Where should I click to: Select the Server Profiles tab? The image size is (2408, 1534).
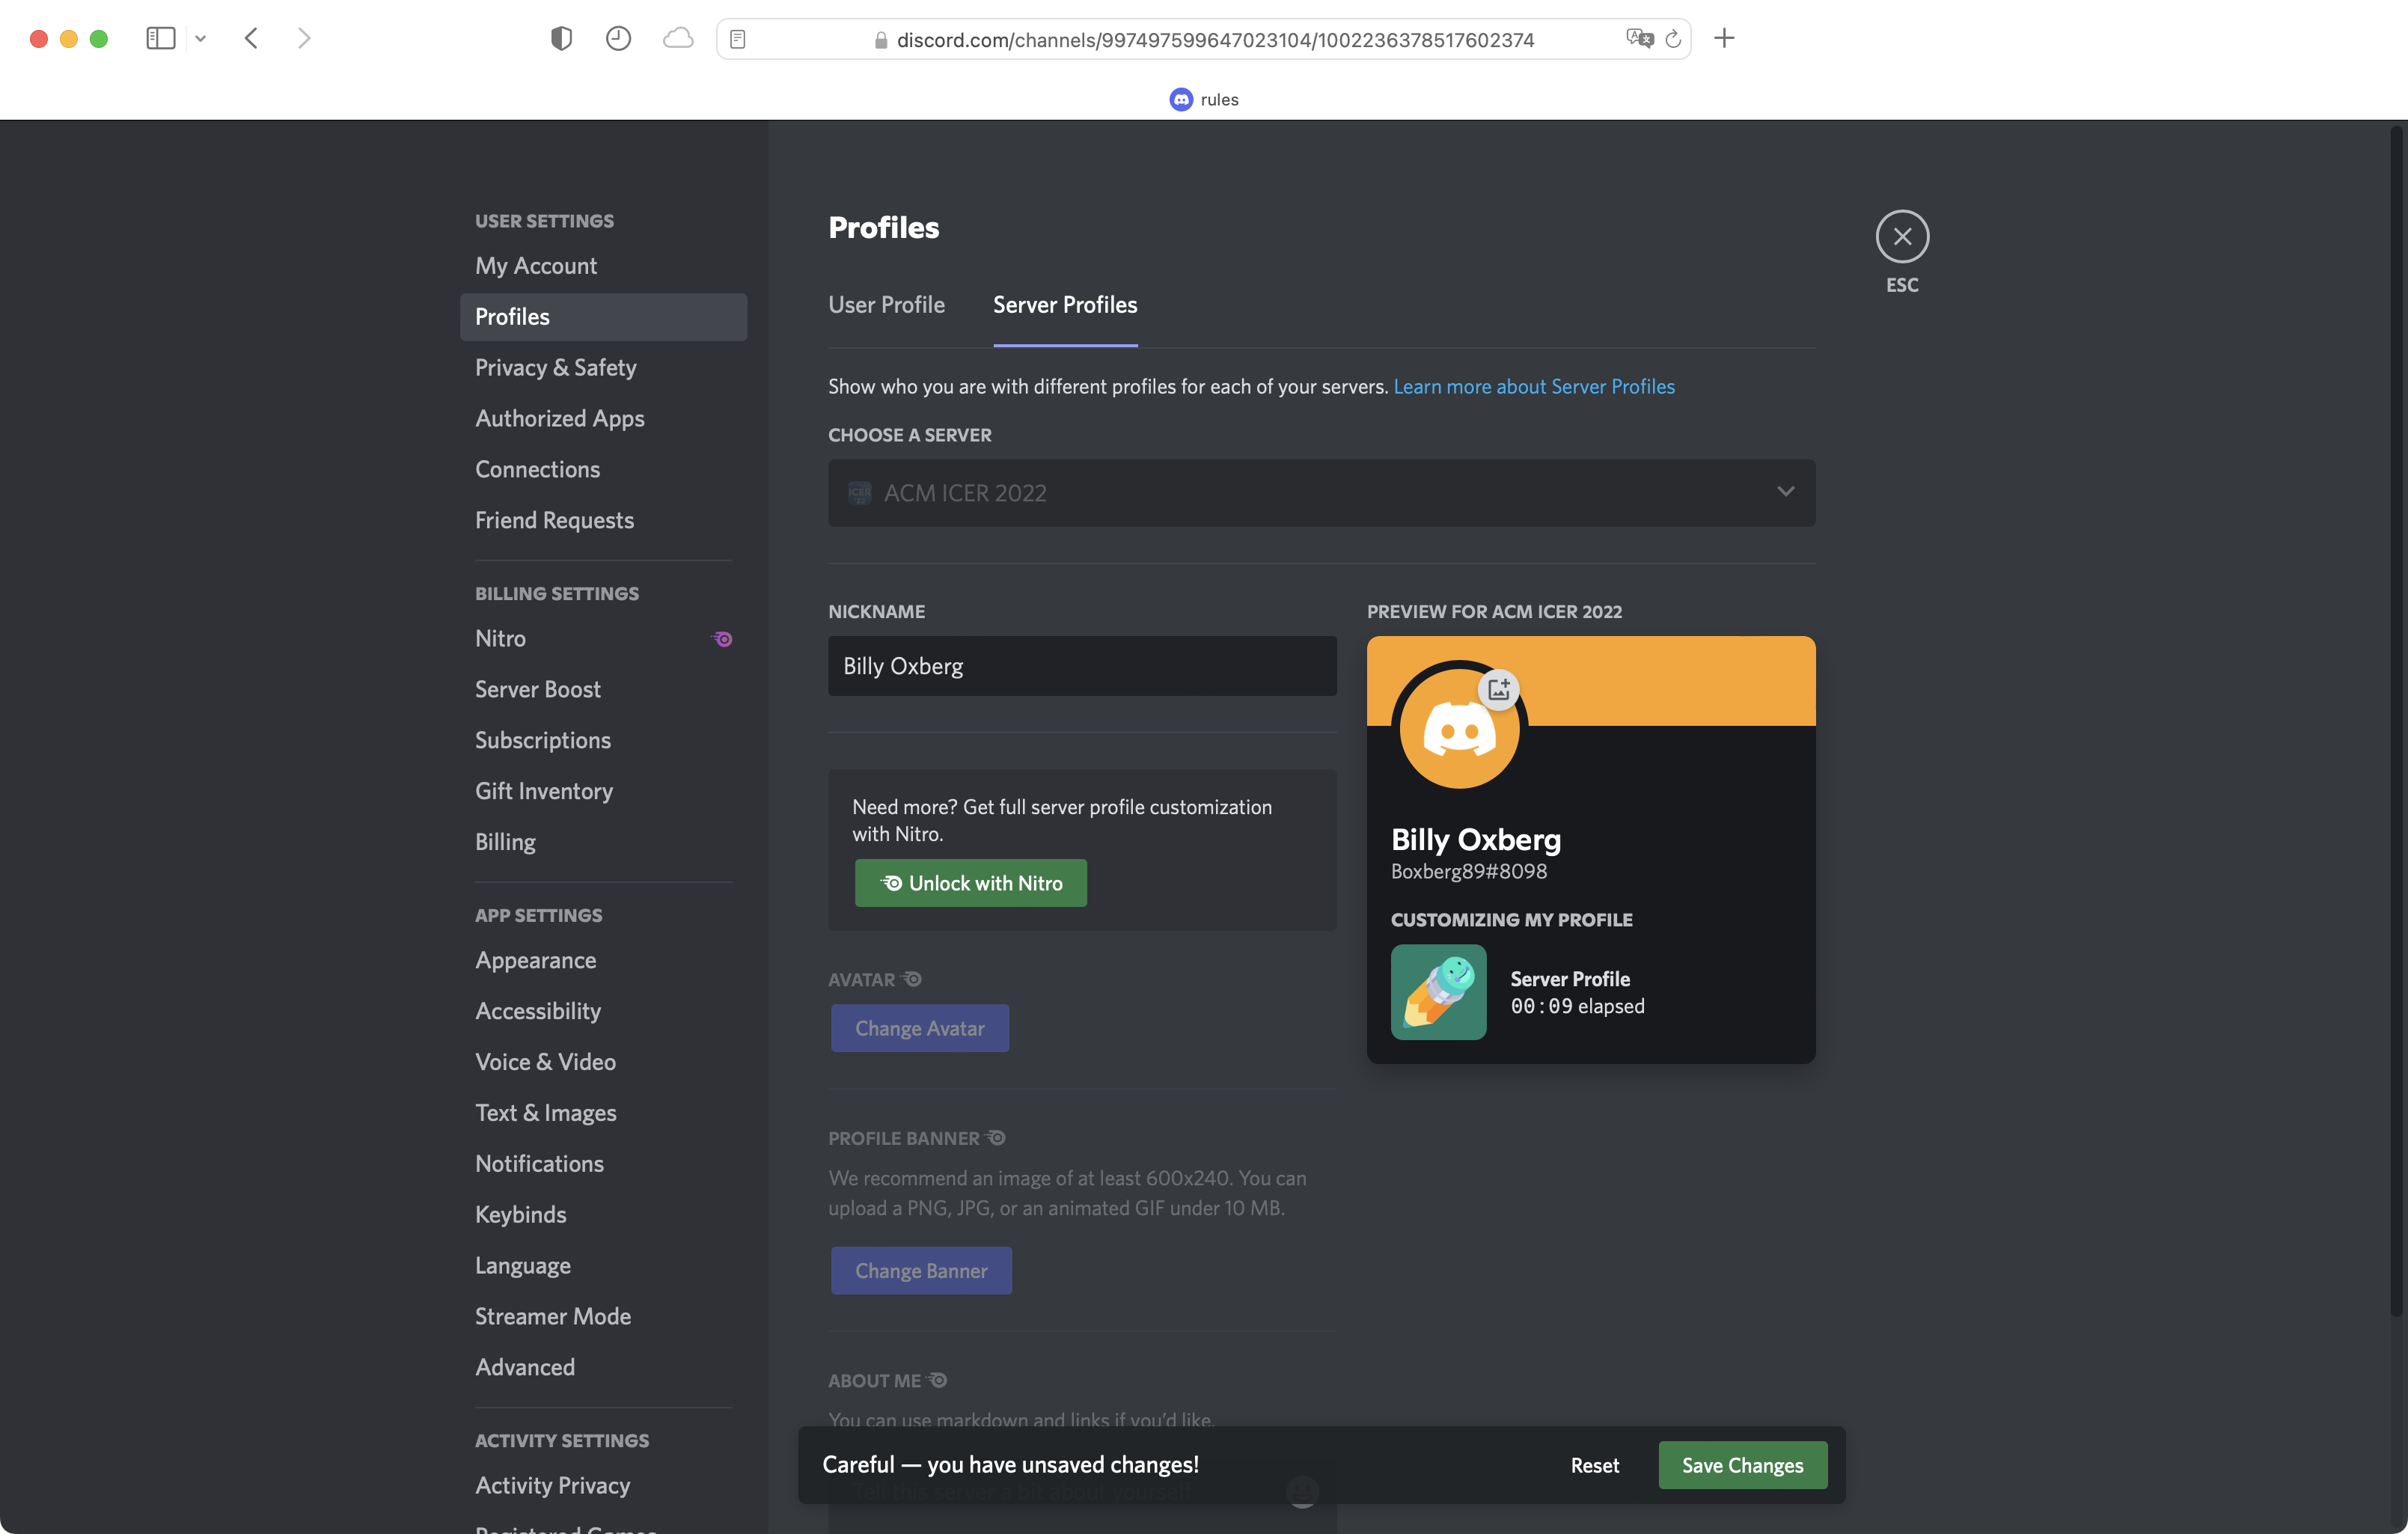1065,305
